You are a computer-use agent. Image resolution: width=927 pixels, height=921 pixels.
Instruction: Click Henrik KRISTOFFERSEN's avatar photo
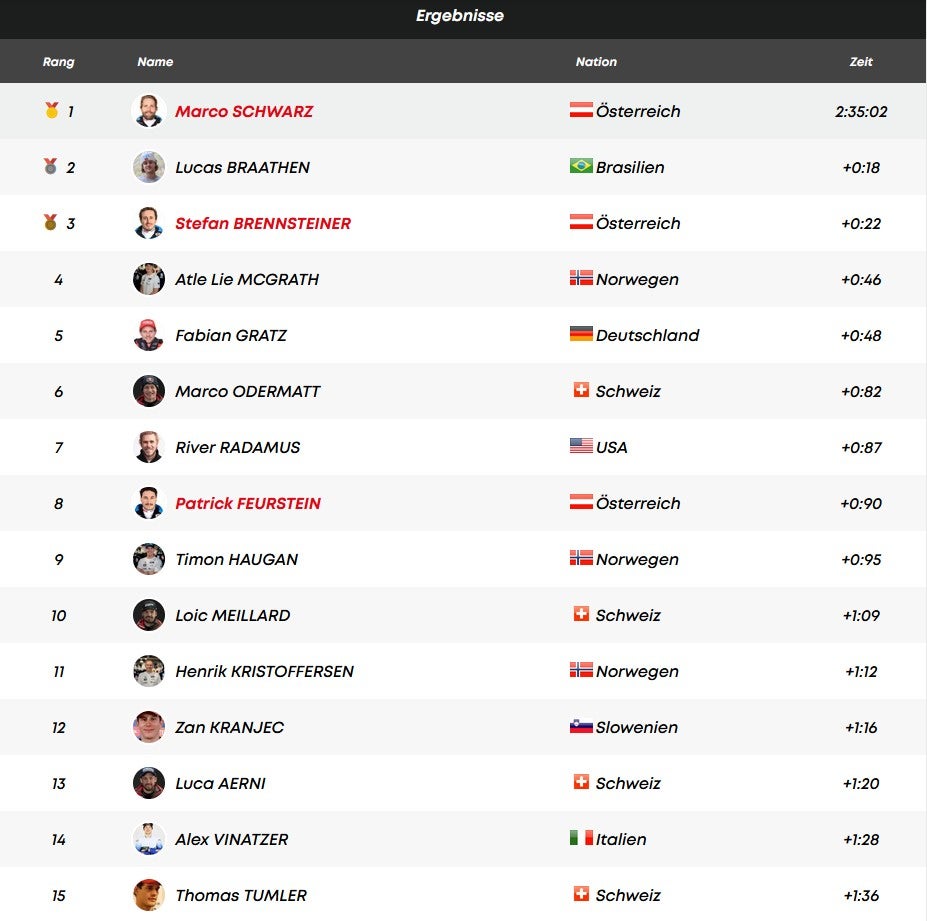(x=149, y=671)
